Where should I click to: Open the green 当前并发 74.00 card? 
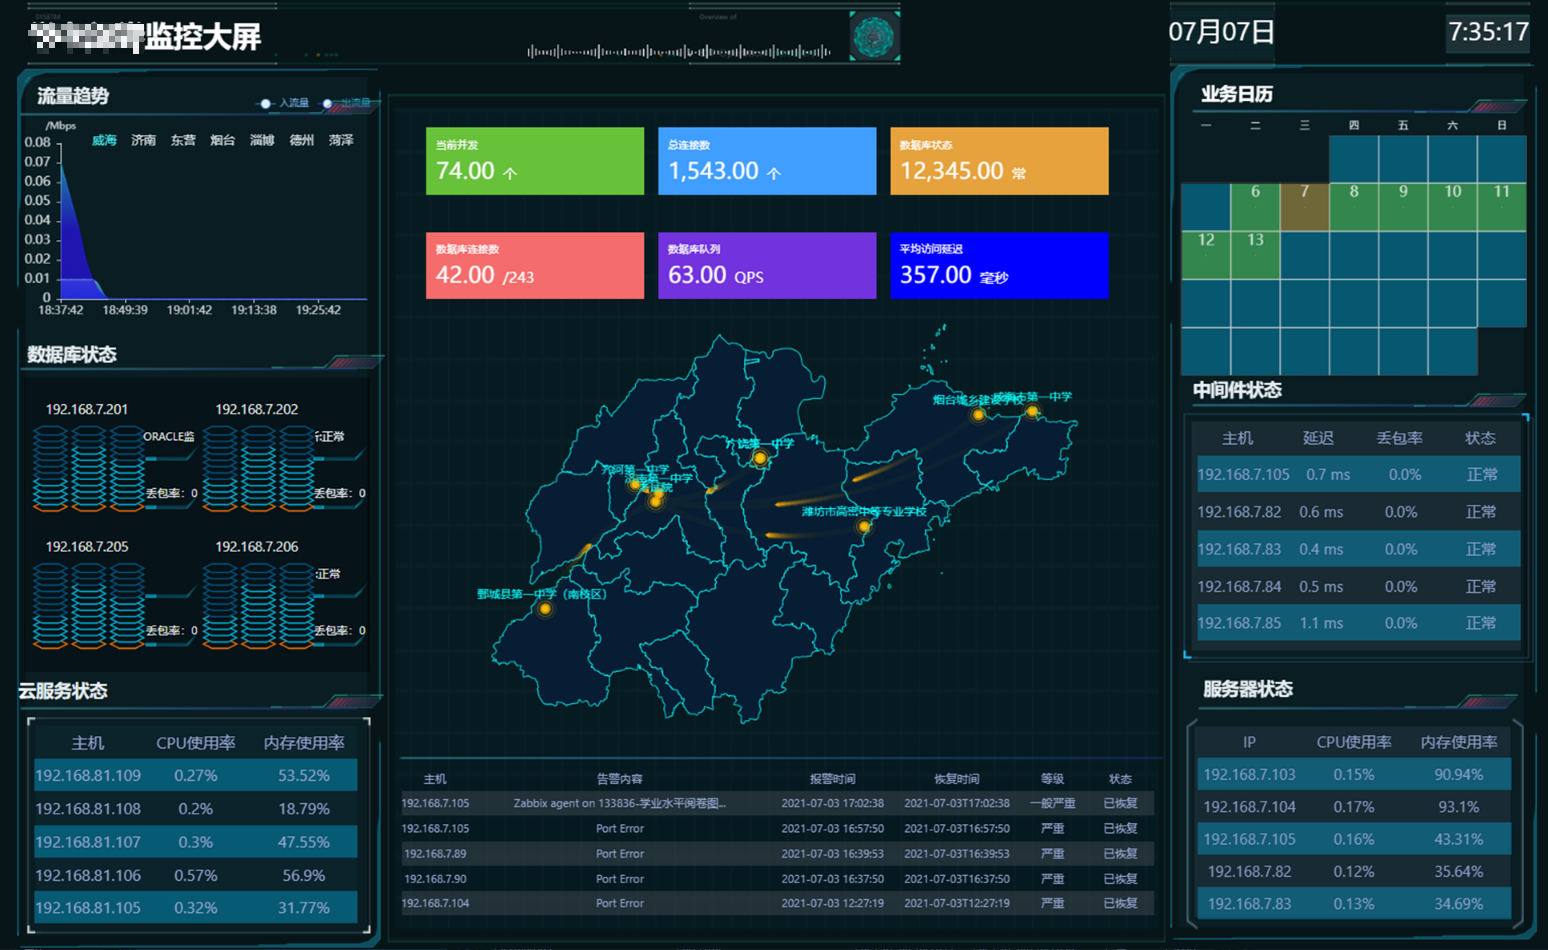535,161
